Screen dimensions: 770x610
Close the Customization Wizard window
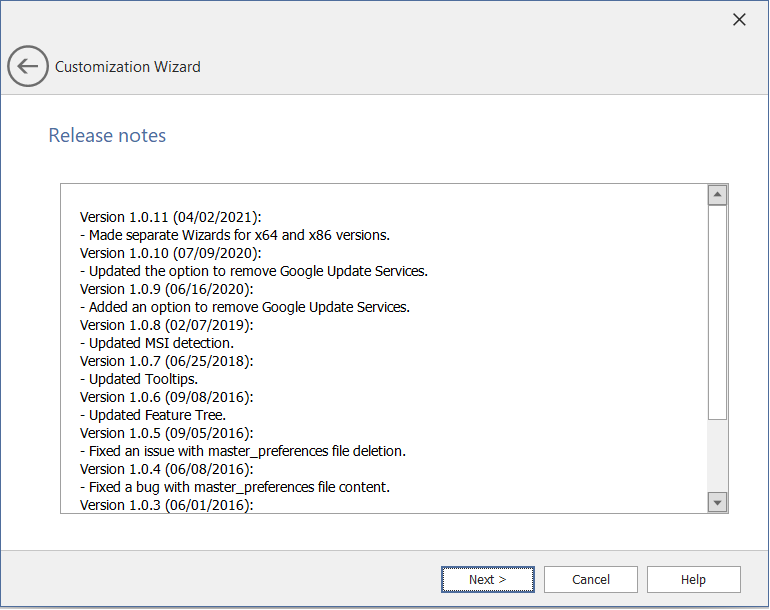point(739,19)
